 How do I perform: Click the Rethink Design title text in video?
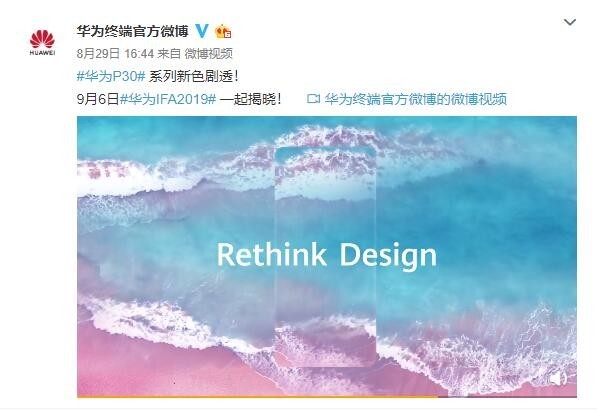click(327, 254)
